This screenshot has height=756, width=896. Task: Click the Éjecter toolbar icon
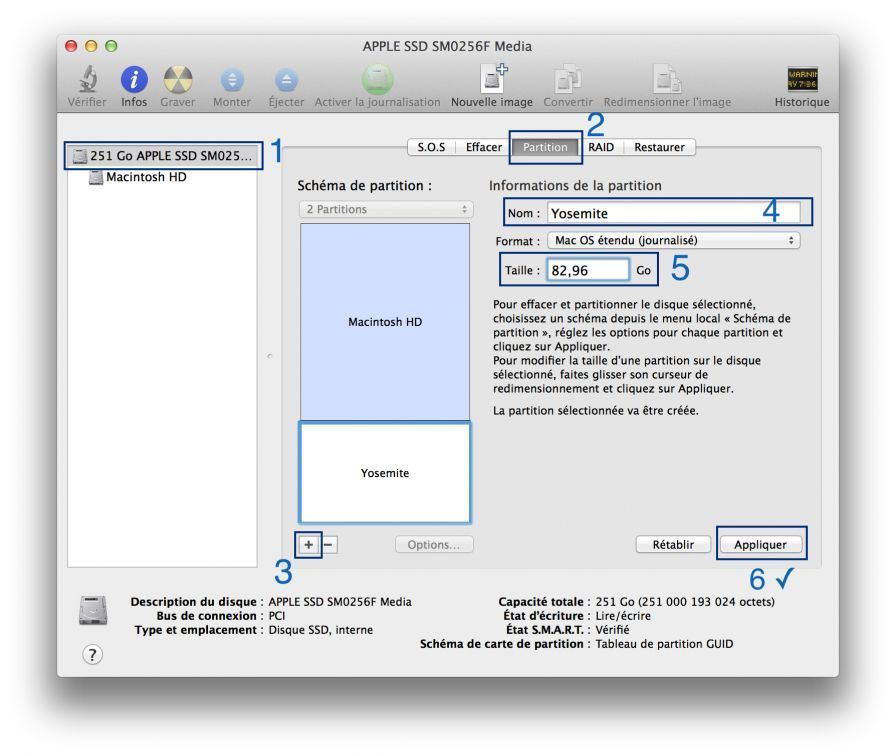point(286,80)
